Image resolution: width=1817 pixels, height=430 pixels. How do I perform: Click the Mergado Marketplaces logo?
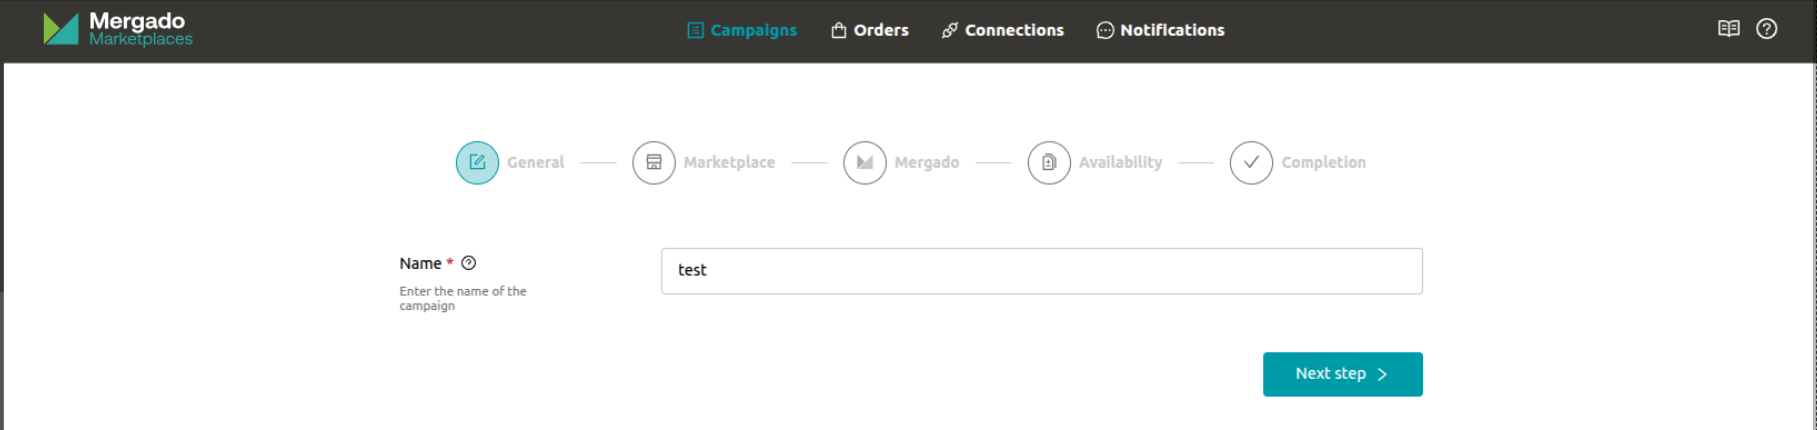click(117, 29)
